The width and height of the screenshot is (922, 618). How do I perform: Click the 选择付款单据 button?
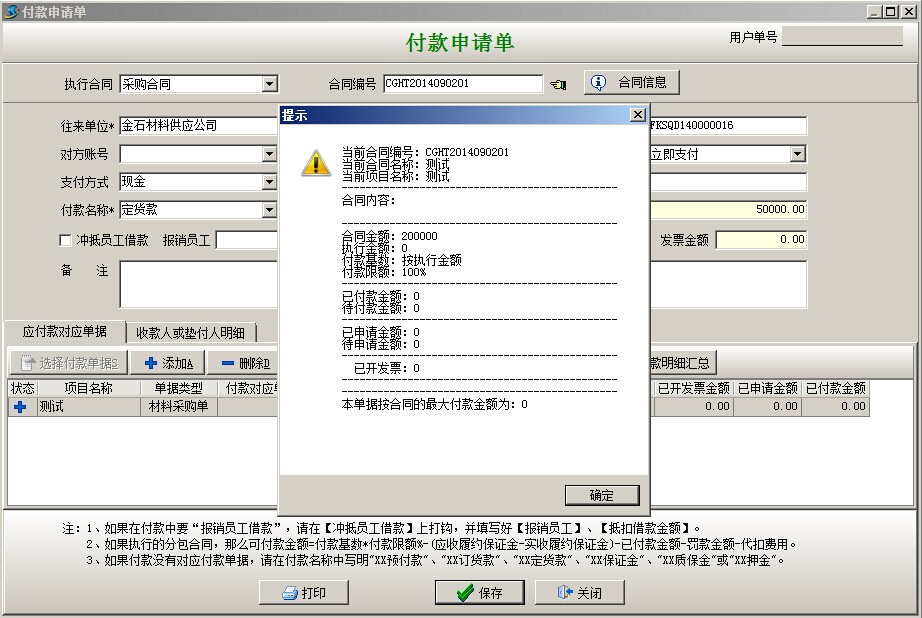(x=69, y=363)
